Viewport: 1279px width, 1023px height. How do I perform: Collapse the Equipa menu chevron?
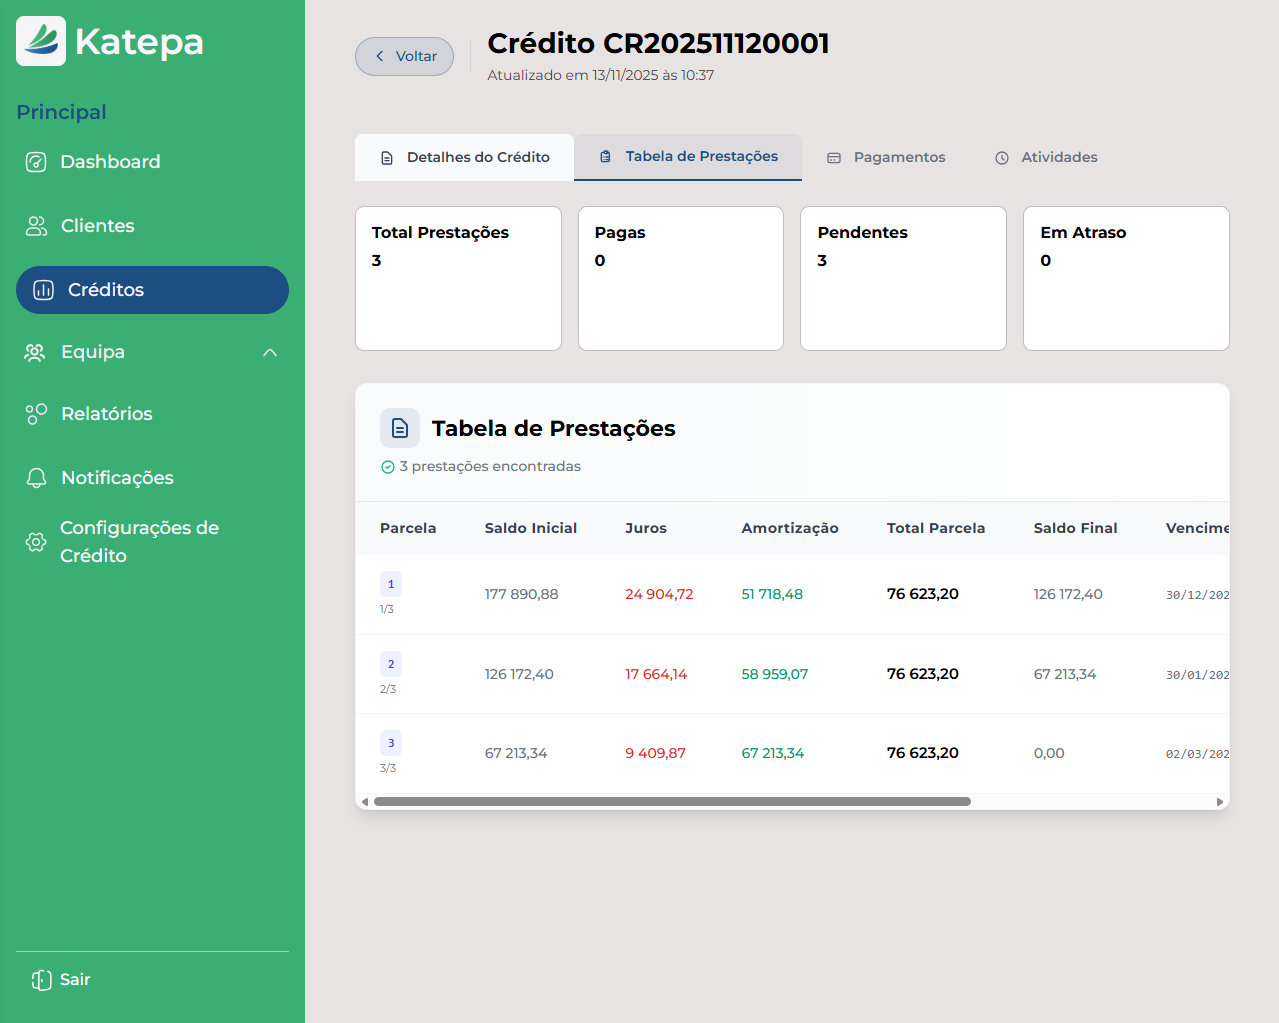pos(270,352)
